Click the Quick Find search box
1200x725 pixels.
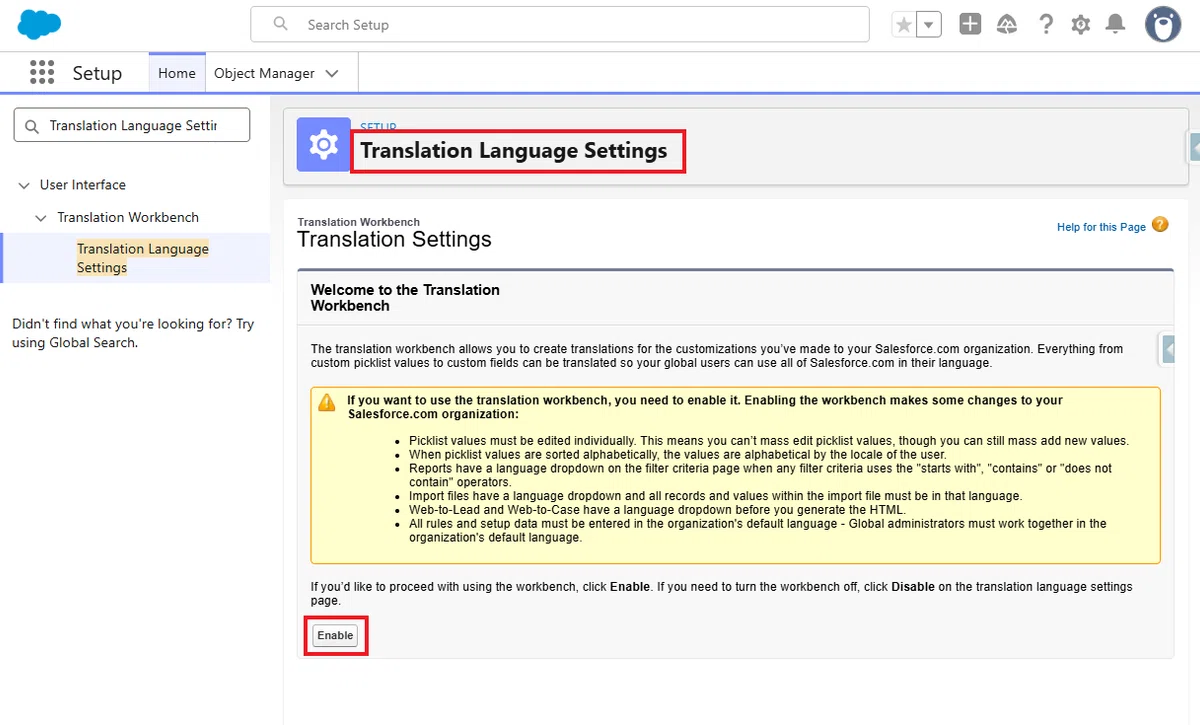[132, 125]
